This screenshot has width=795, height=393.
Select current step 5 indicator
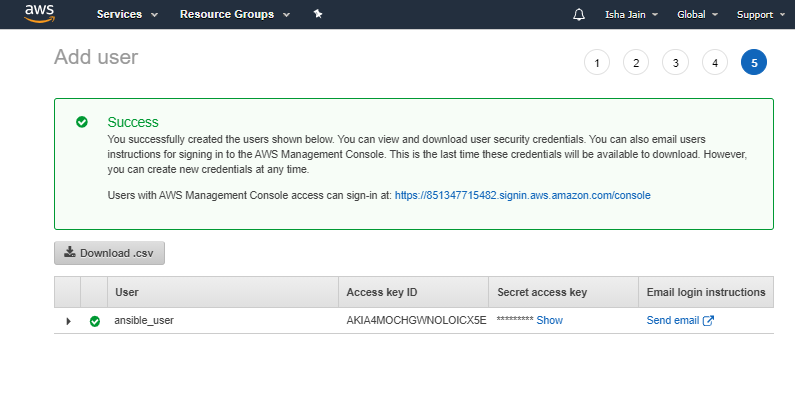coord(754,62)
